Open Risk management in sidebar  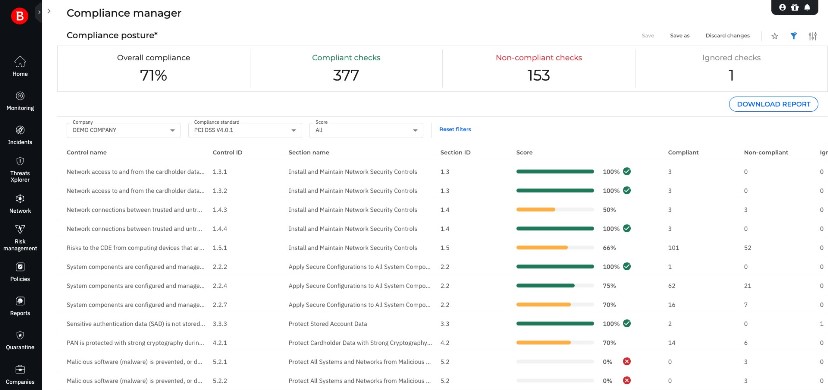[x=20, y=237]
